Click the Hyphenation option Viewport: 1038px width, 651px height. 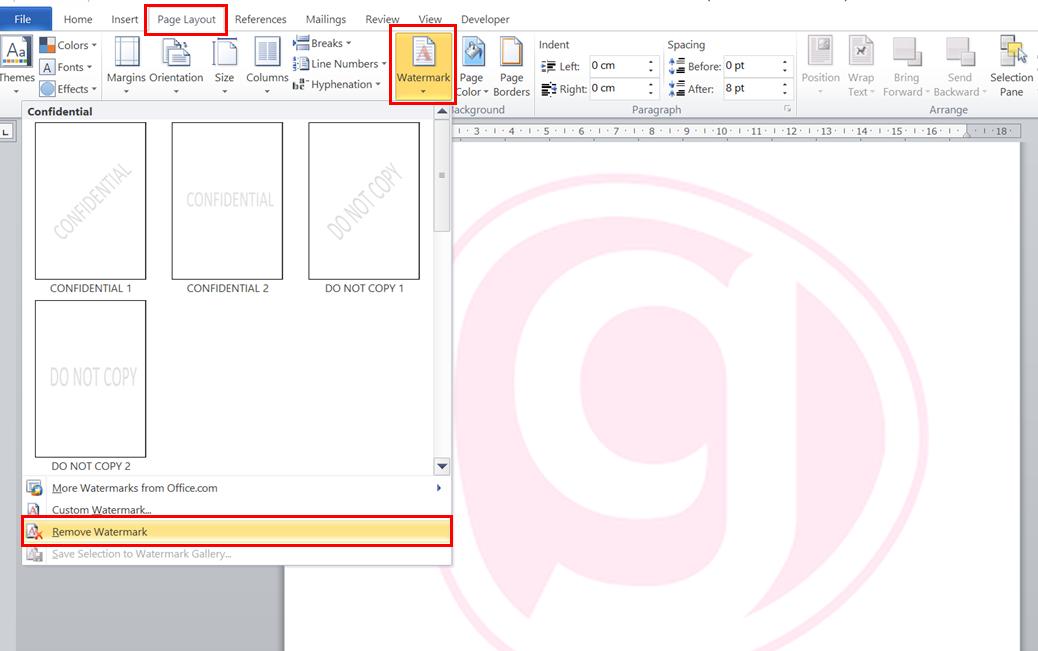(x=338, y=85)
